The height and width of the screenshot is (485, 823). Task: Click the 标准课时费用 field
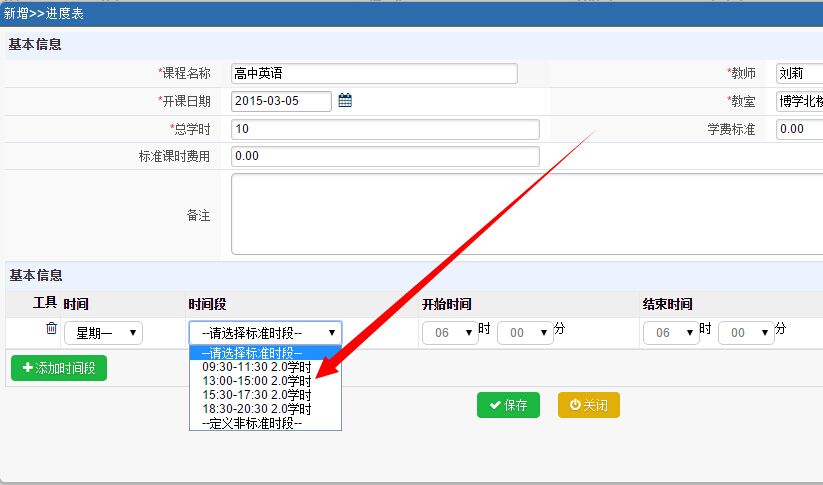(385, 156)
